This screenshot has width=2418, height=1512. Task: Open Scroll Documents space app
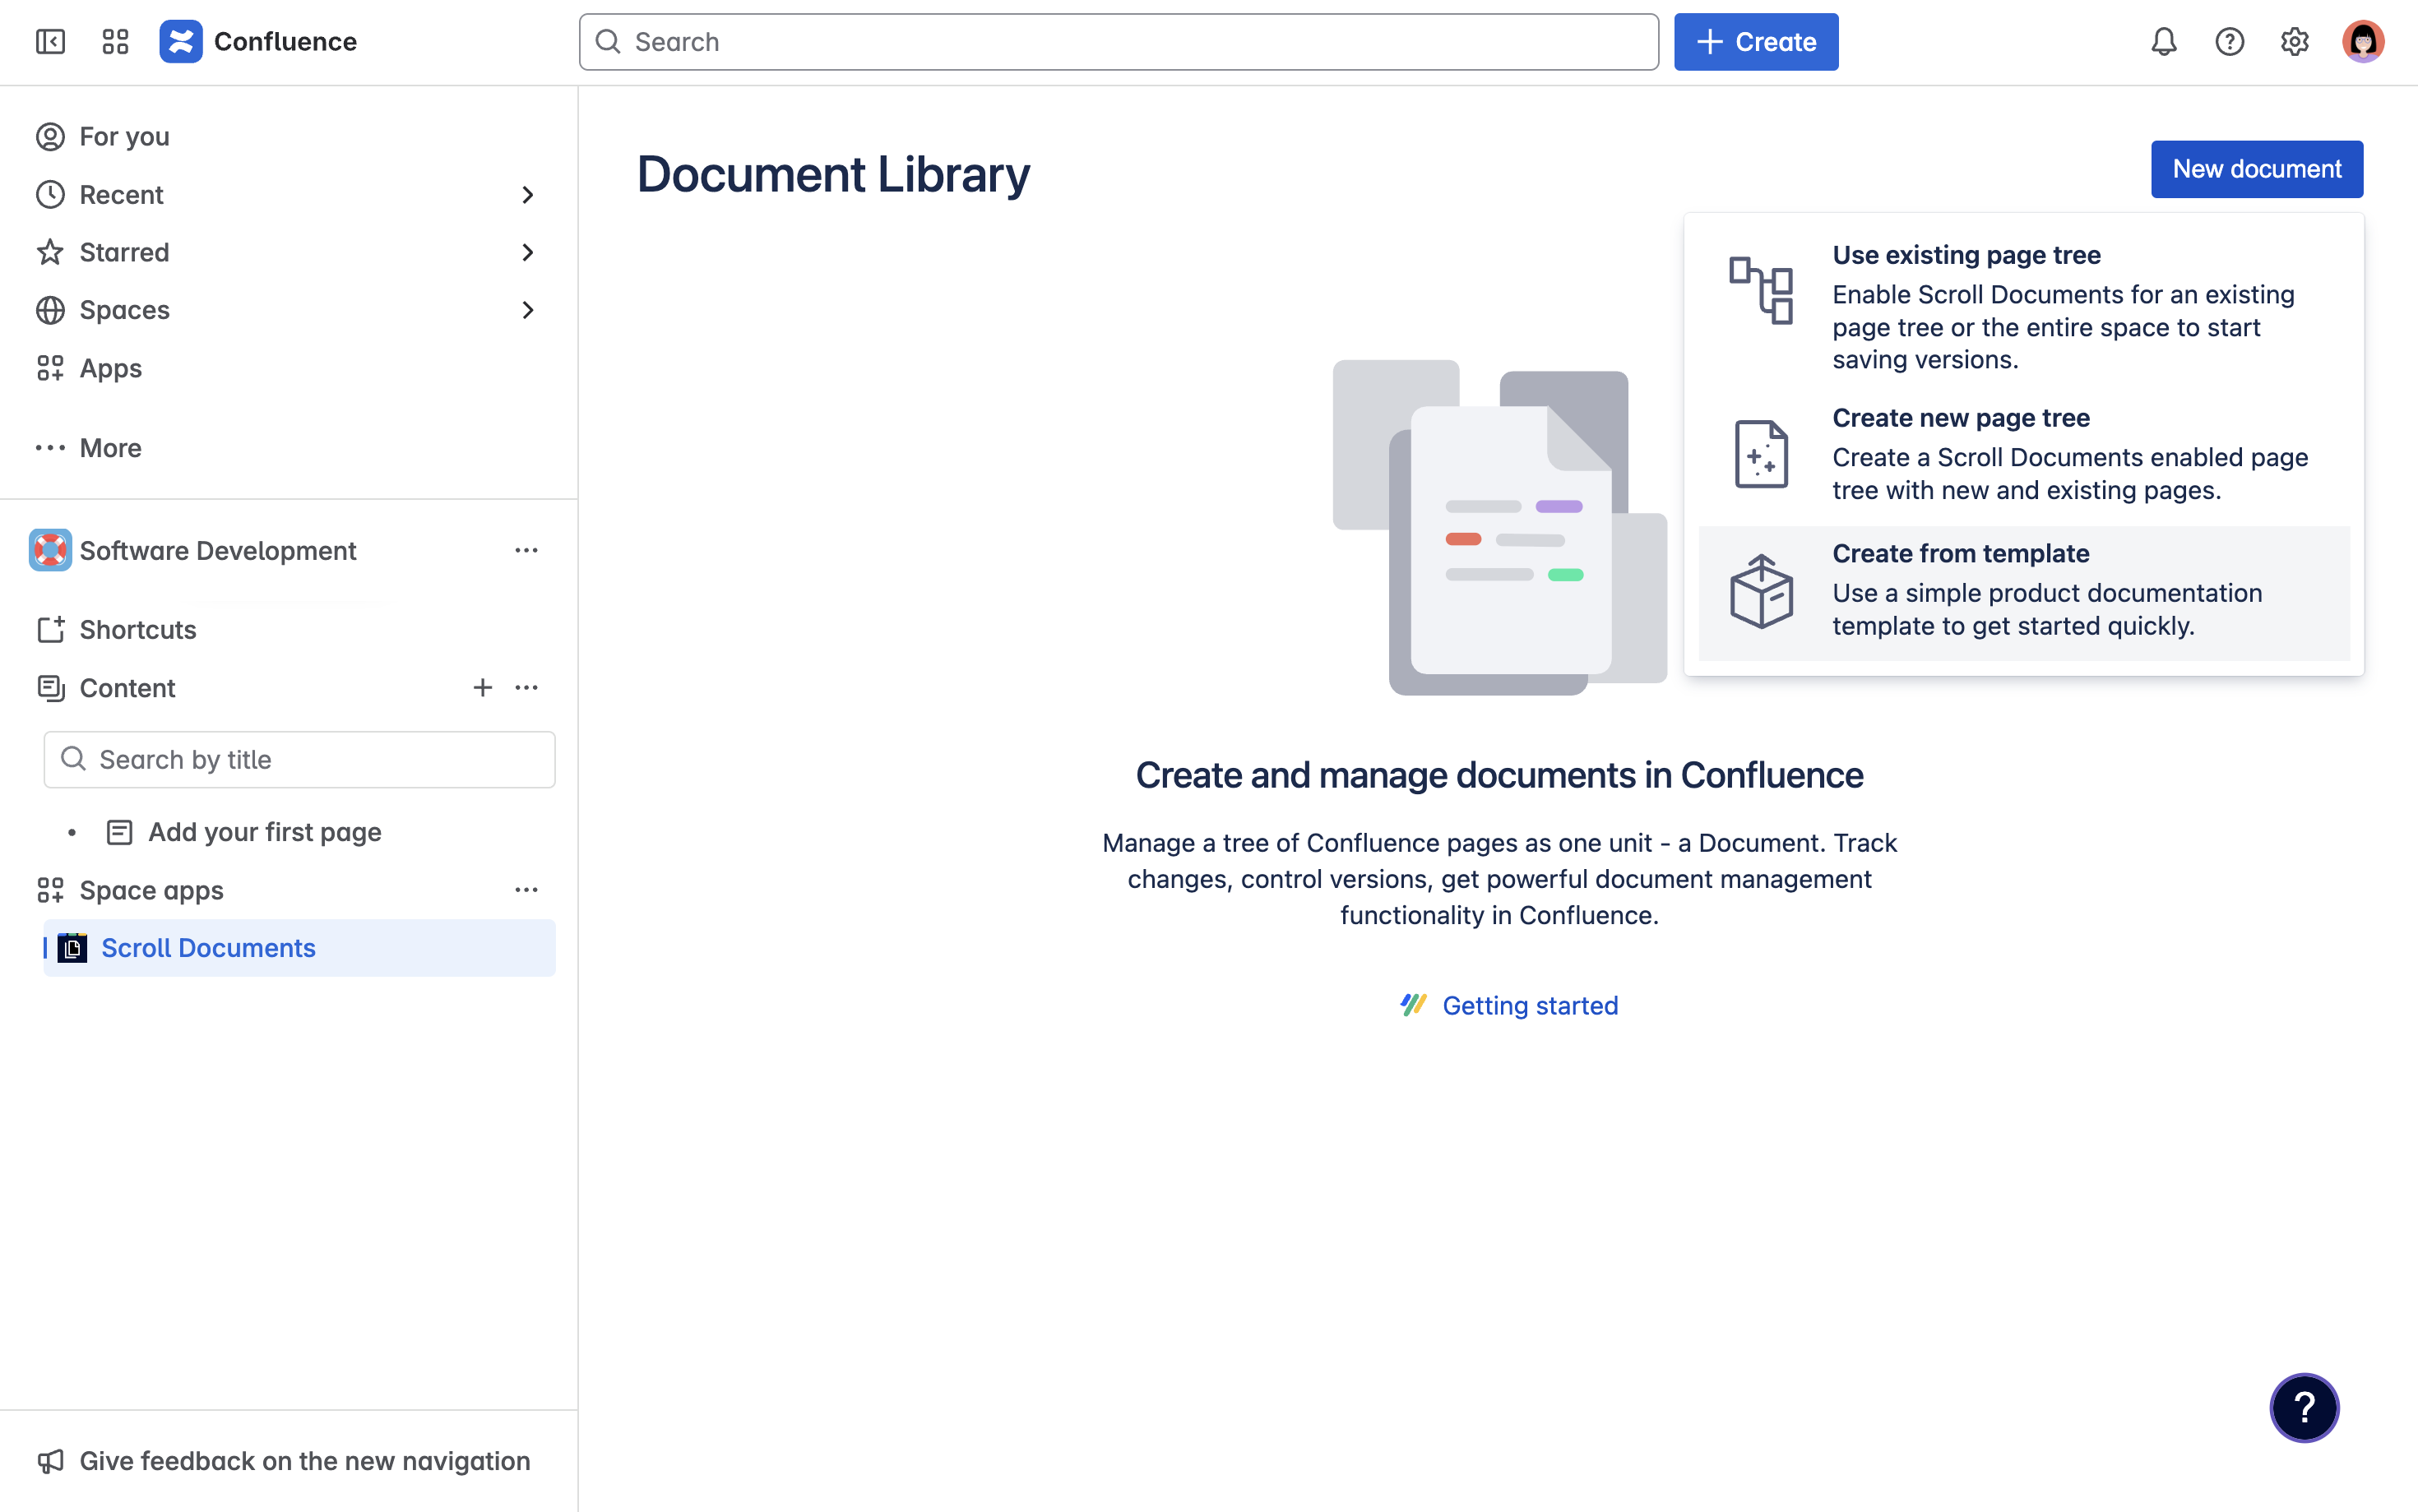[x=207, y=947]
